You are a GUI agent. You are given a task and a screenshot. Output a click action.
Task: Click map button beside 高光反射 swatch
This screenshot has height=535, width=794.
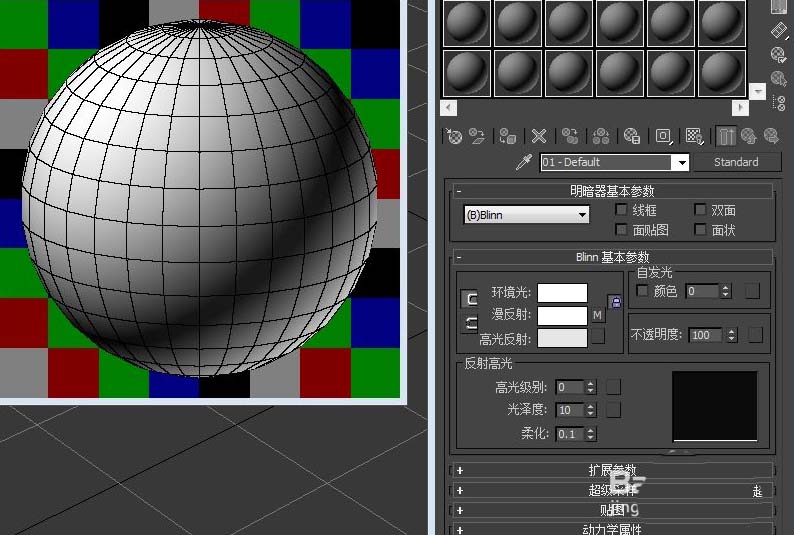coord(598,336)
